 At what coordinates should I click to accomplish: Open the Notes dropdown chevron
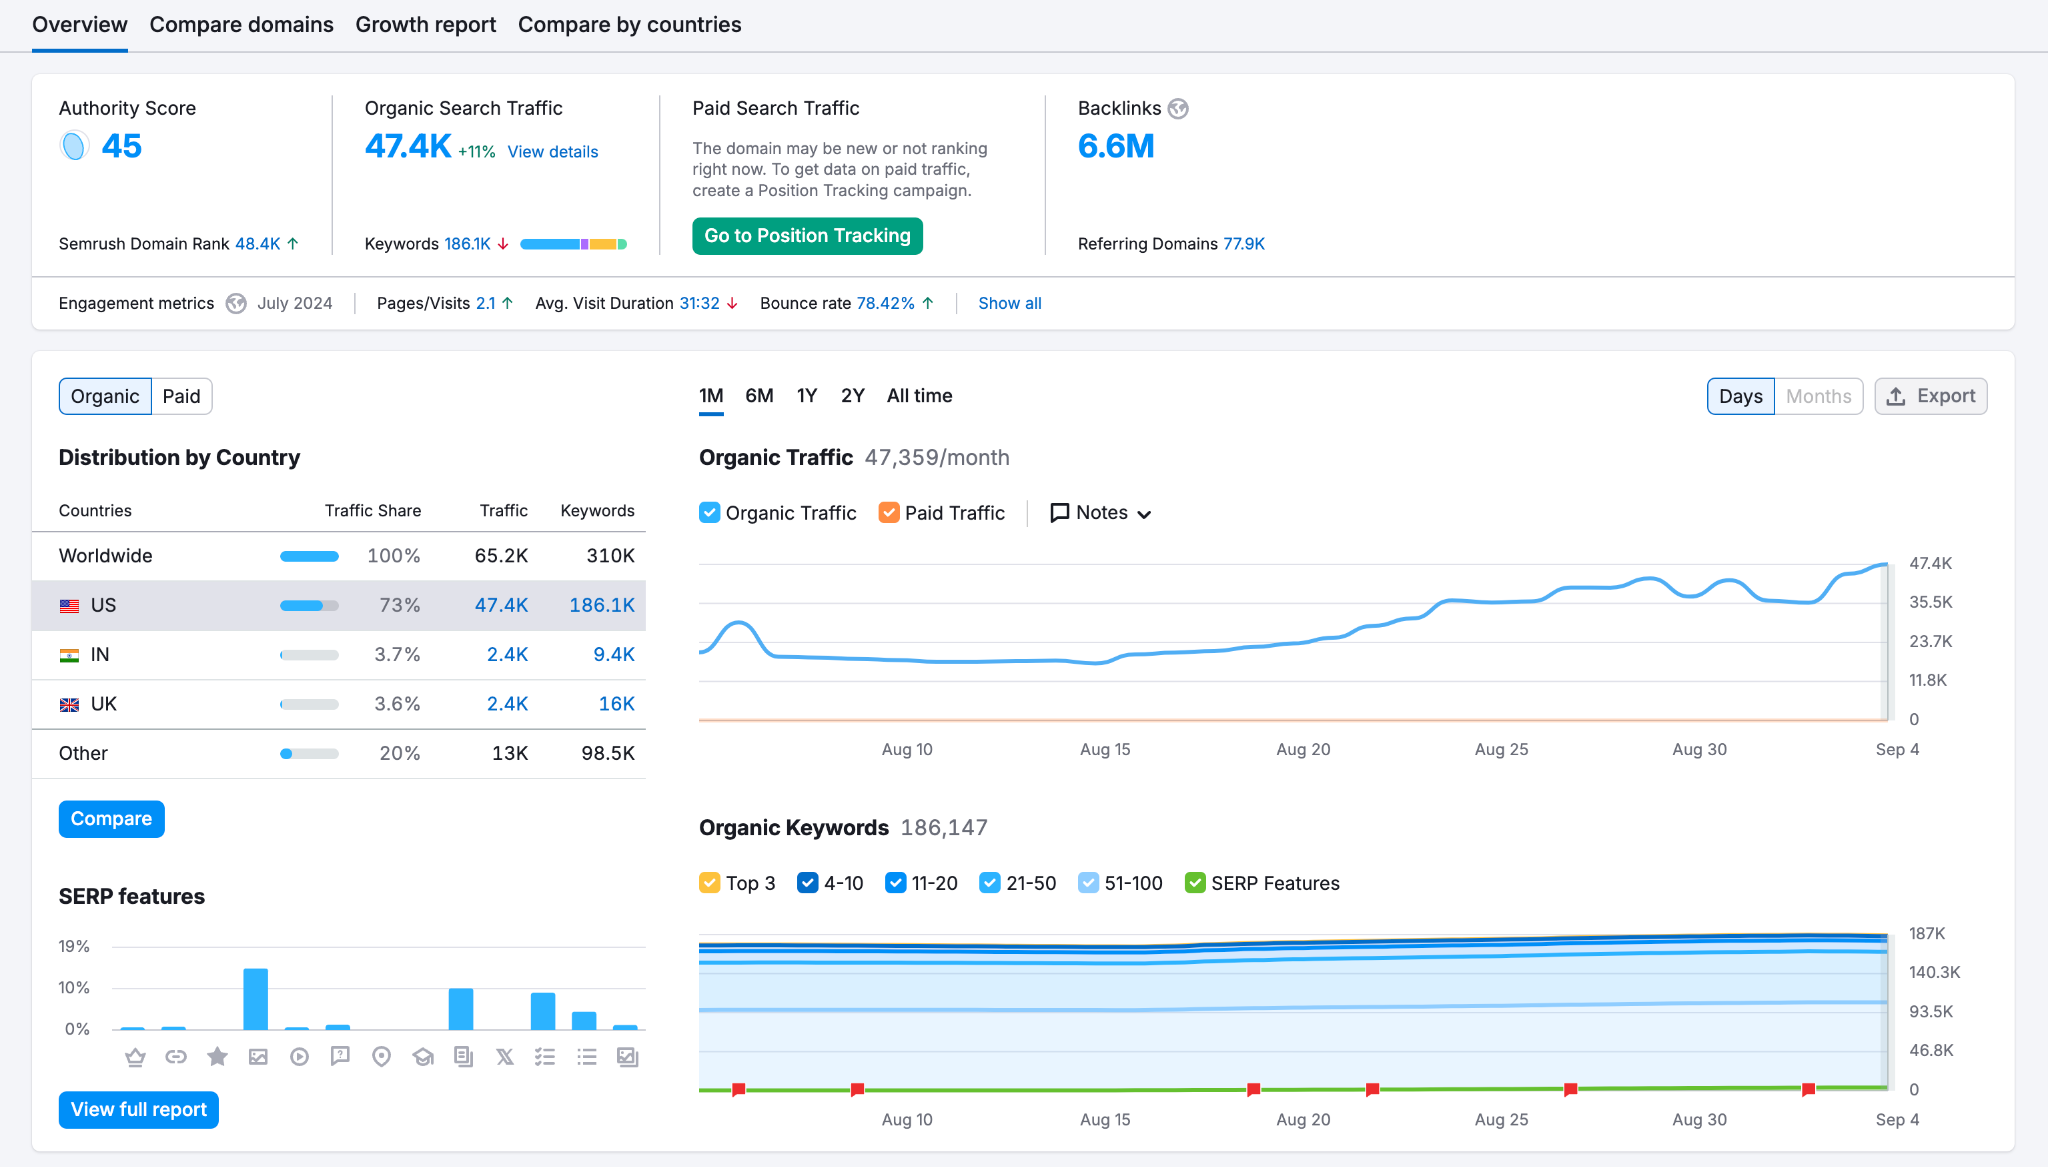tap(1145, 514)
